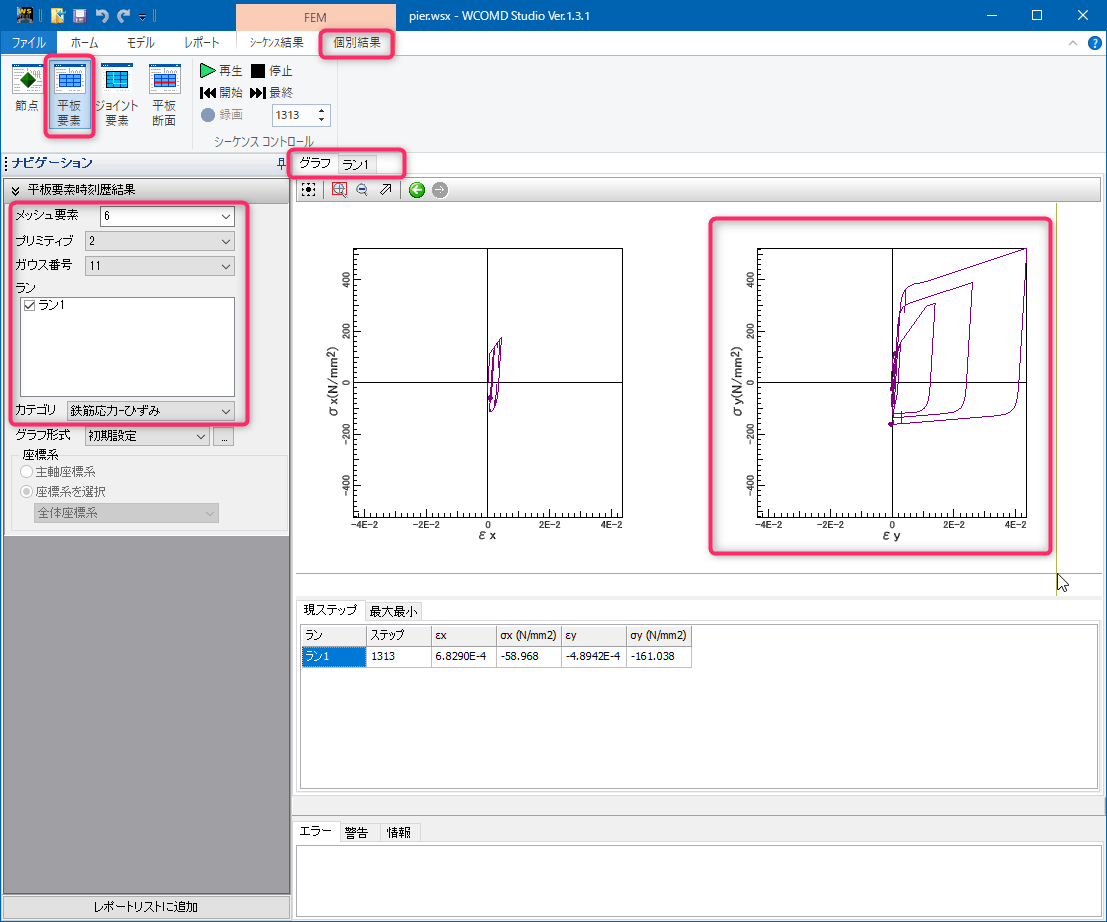Viewport: 1107px width, 922px height.
Task: Select the ラン1 view tab
Action: [355, 164]
